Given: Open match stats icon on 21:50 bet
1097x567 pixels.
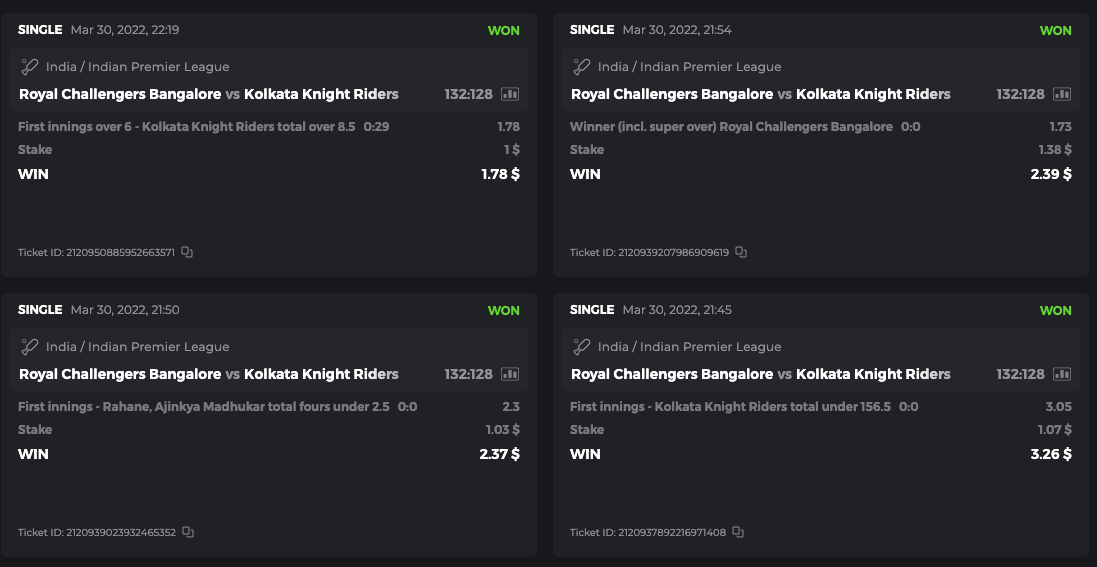Looking at the screenshot, I should click(x=510, y=374).
